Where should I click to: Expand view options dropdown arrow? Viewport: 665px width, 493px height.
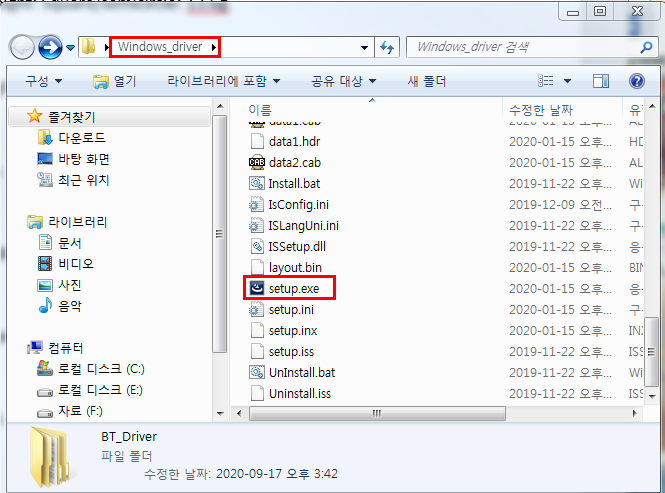coord(567,81)
